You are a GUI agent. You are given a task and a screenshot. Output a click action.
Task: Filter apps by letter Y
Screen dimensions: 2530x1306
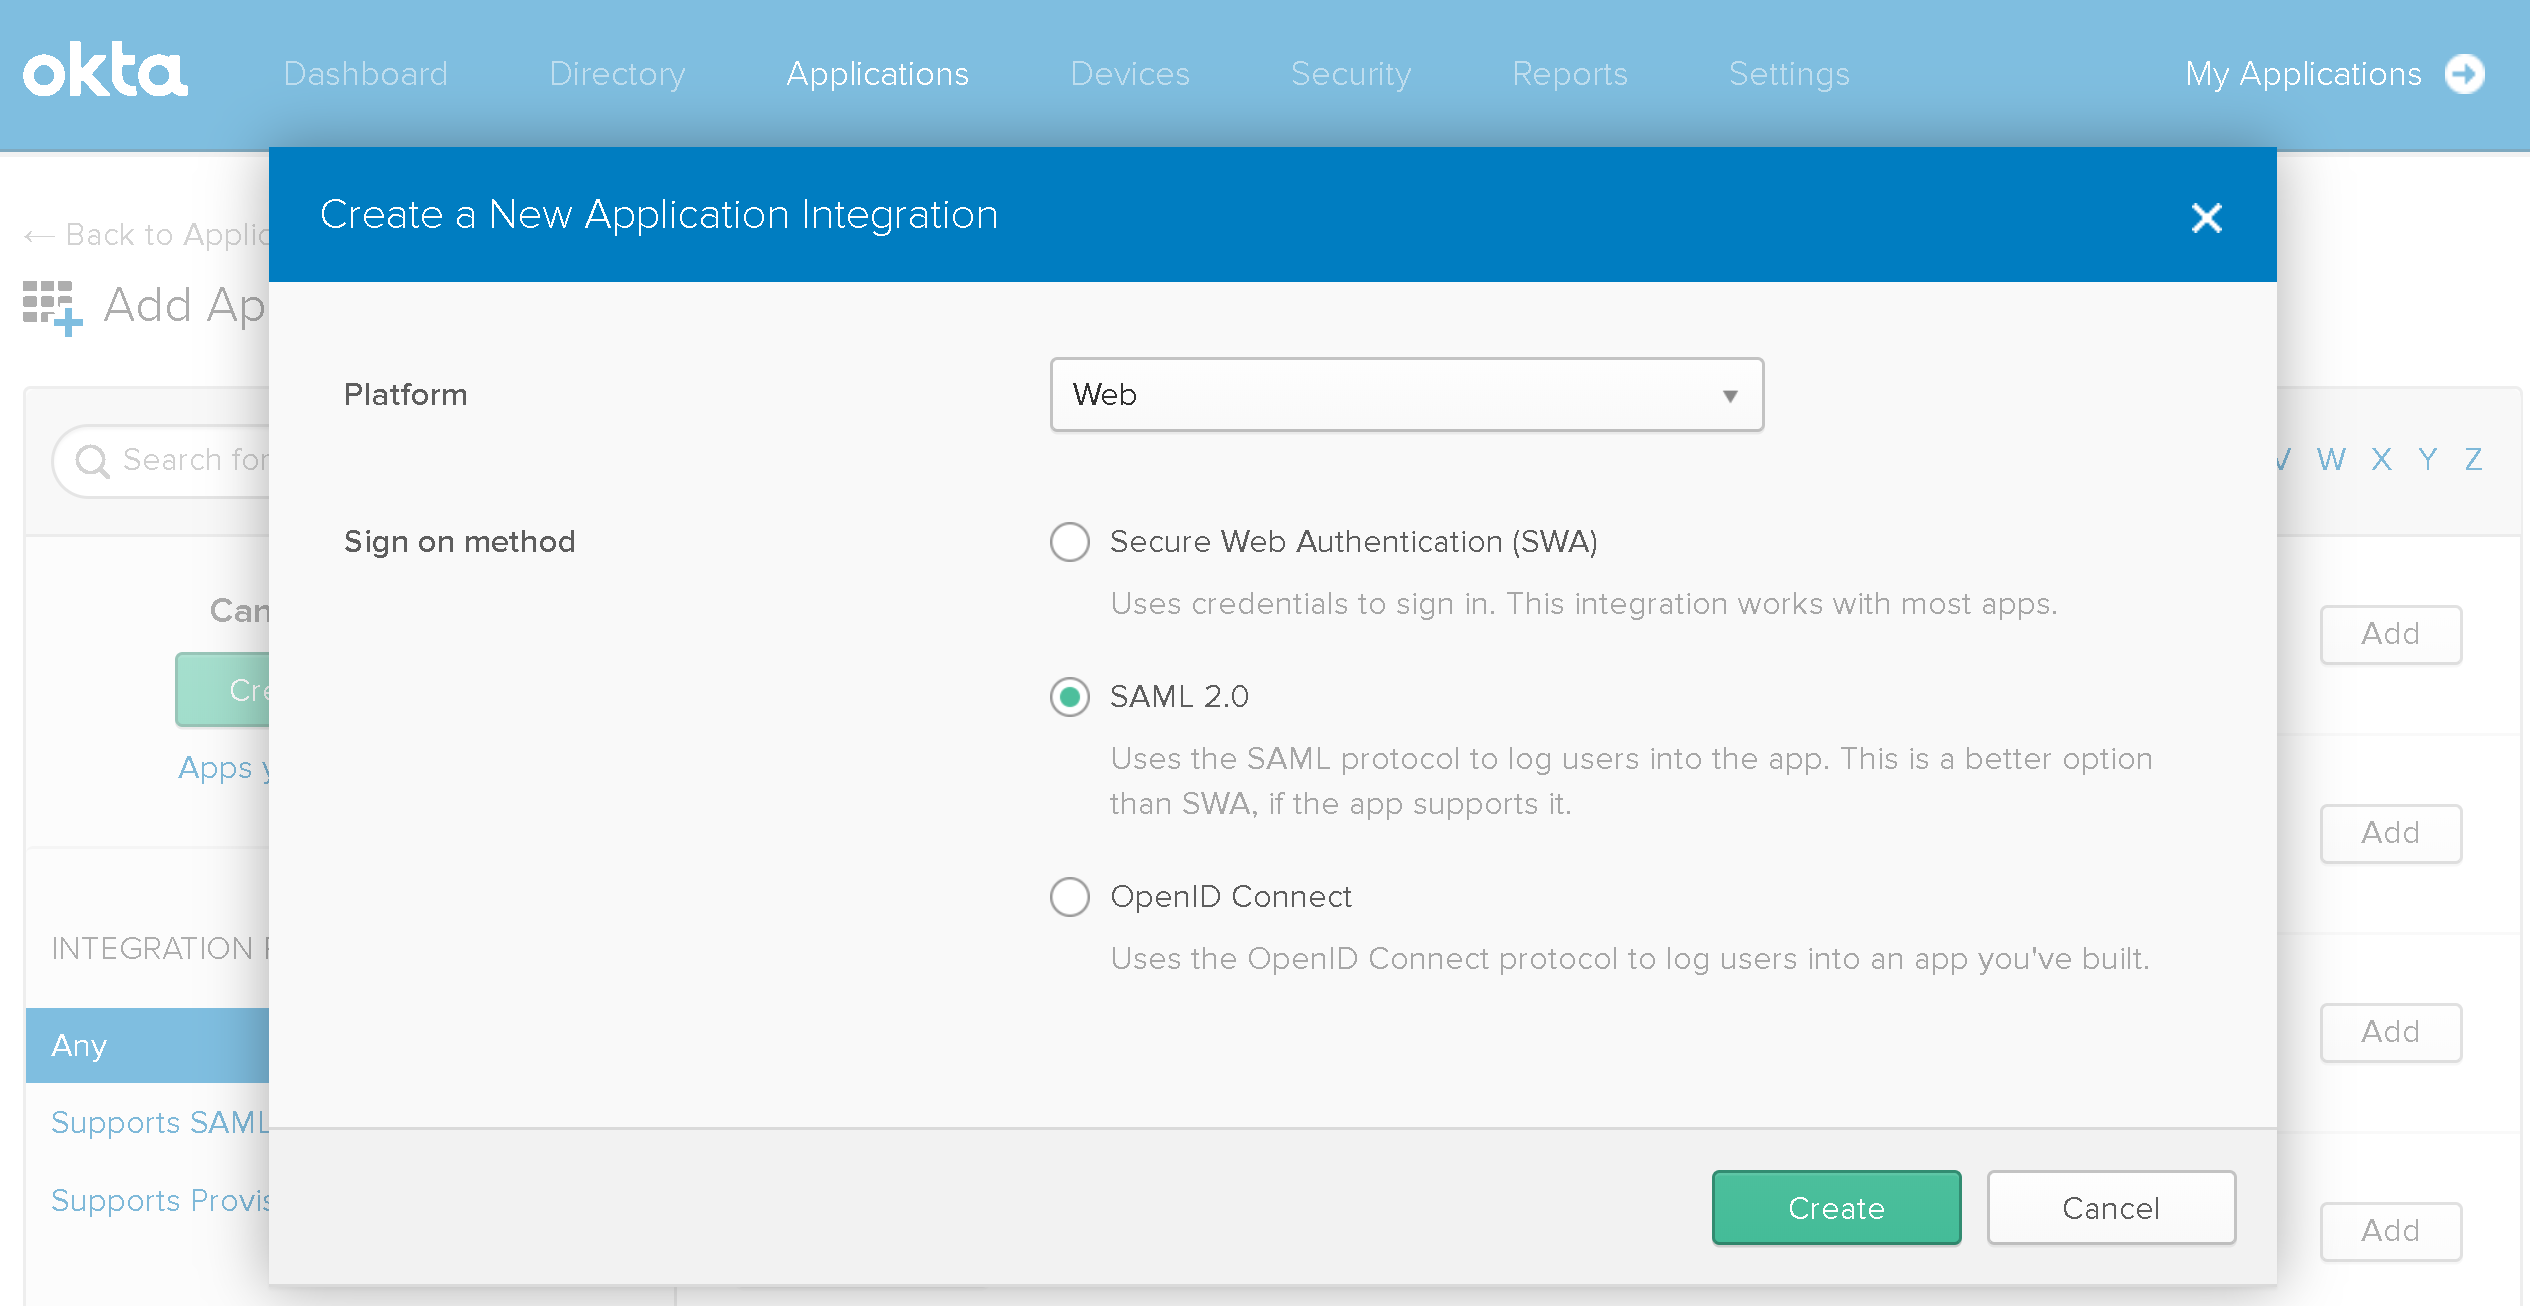pyautogui.click(x=2427, y=459)
